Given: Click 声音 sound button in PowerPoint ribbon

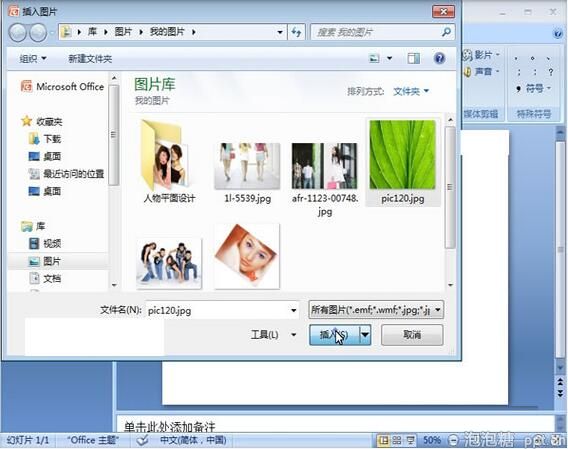Looking at the screenshot, I should 481,72.
